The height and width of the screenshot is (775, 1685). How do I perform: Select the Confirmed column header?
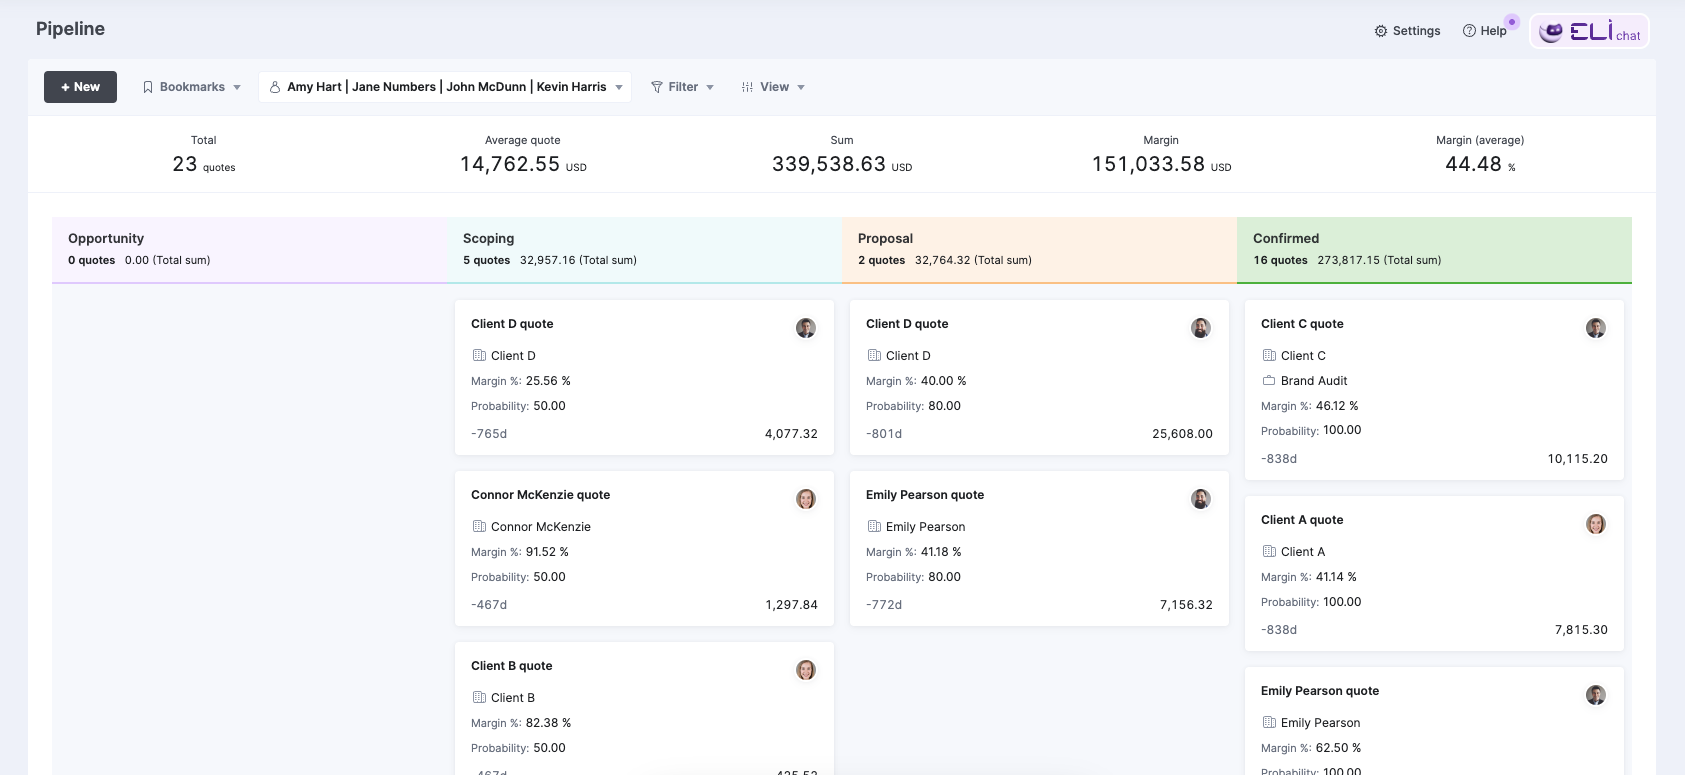(x=1434, y=249)
